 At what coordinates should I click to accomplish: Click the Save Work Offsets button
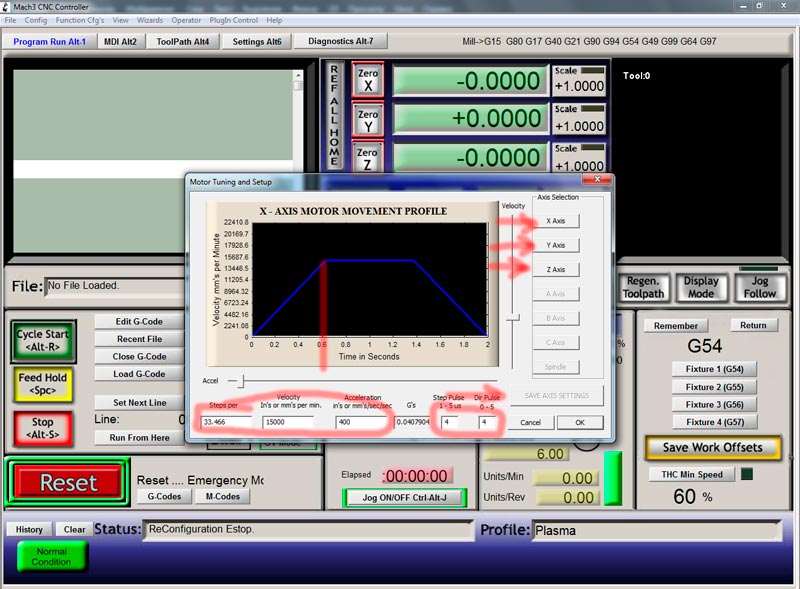(713, 448)
